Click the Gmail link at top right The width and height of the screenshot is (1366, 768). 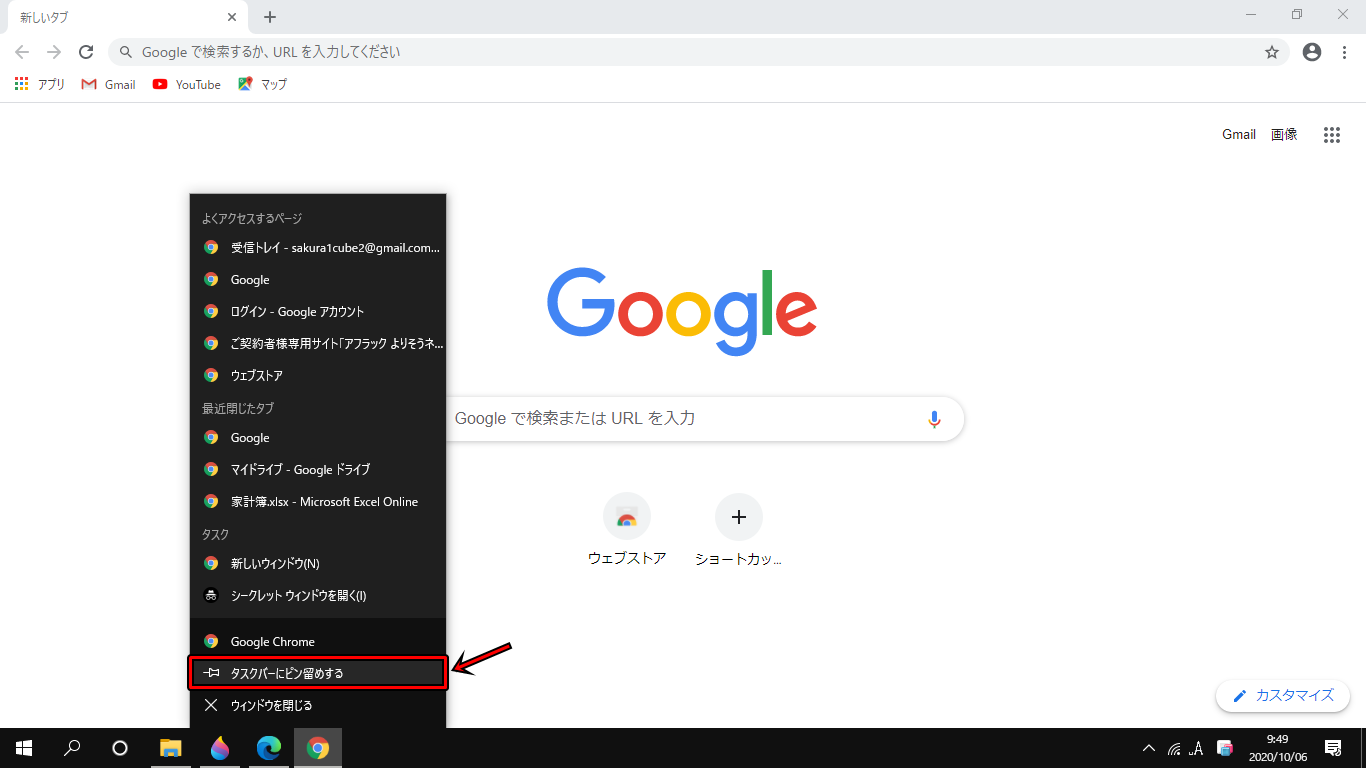pos(1238,135)
